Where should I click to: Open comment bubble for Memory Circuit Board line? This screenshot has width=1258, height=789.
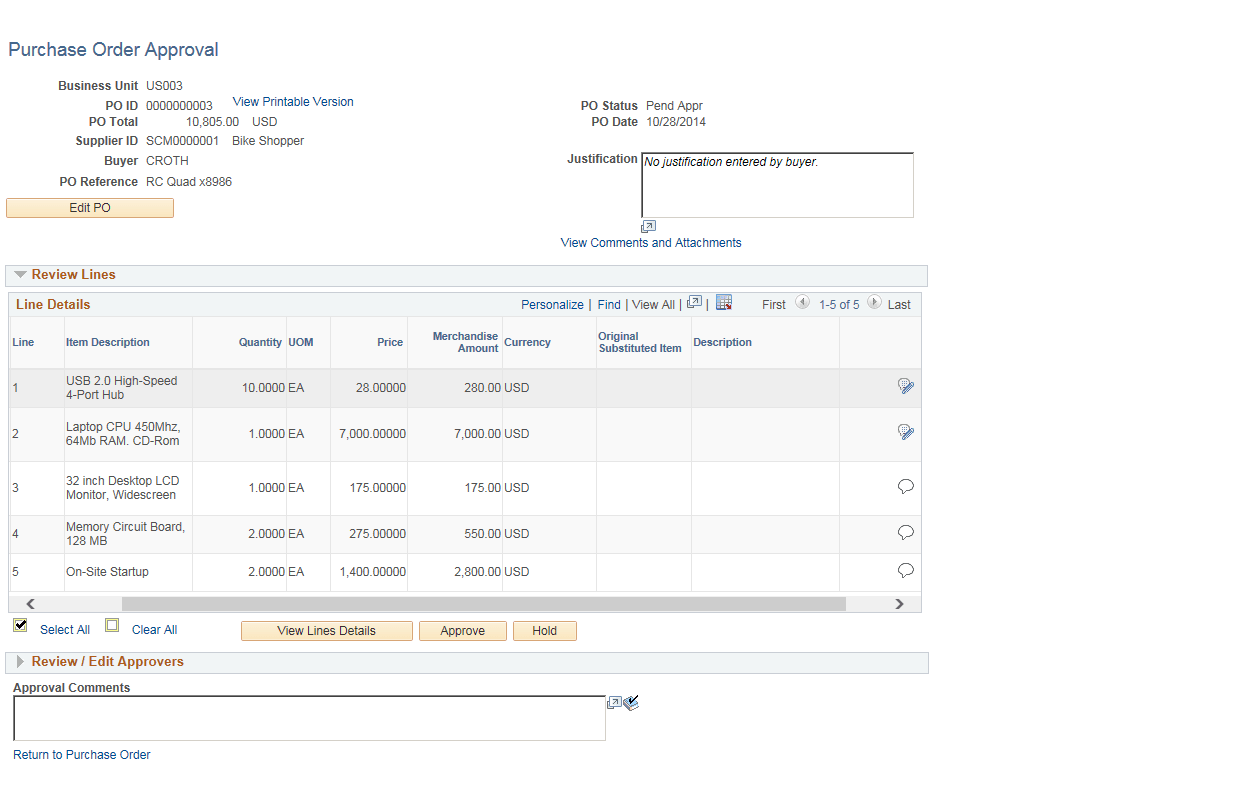[905, 532]
